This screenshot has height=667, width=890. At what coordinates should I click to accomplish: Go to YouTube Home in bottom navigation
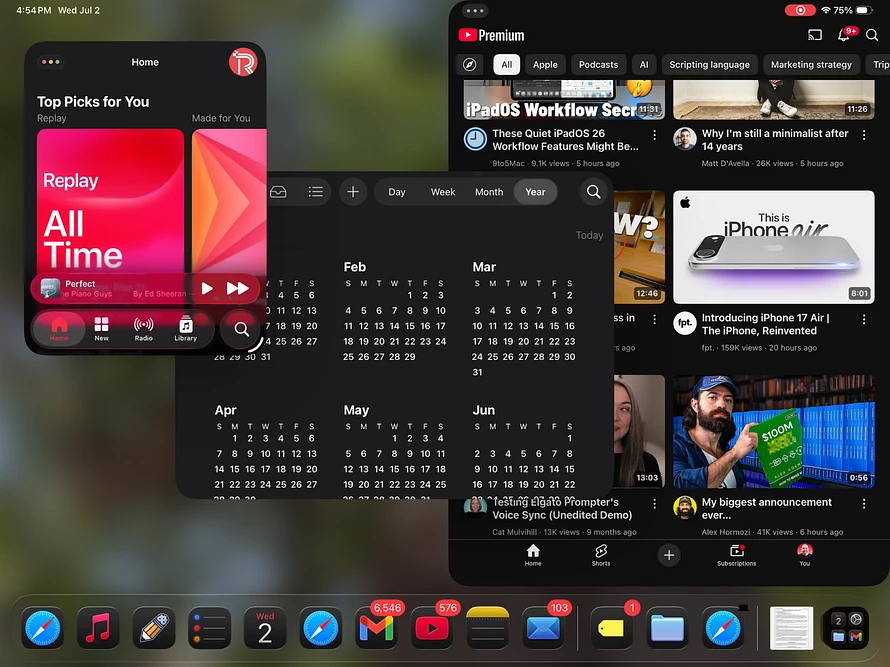point(532,555)
